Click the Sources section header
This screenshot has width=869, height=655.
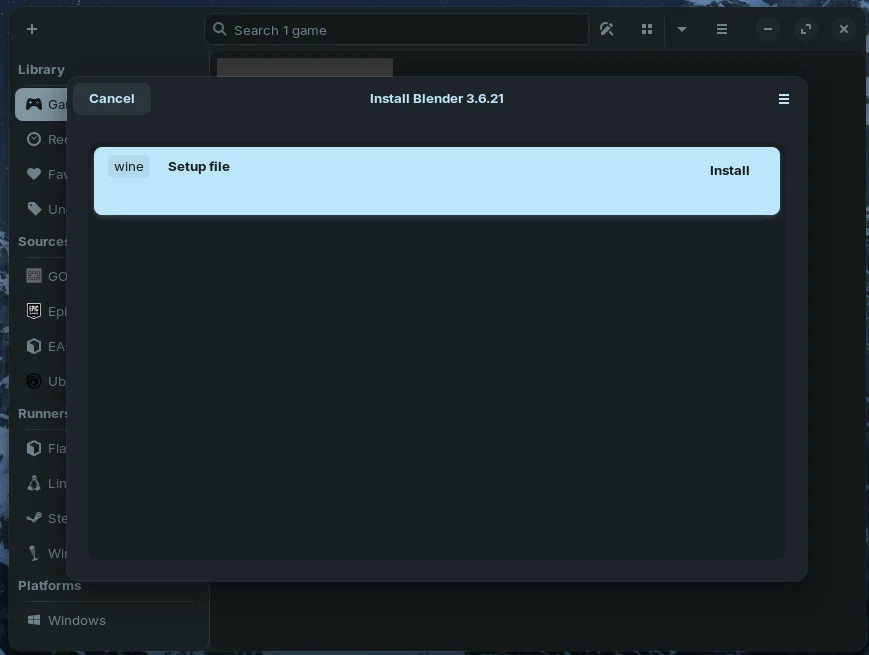[43, 242]
